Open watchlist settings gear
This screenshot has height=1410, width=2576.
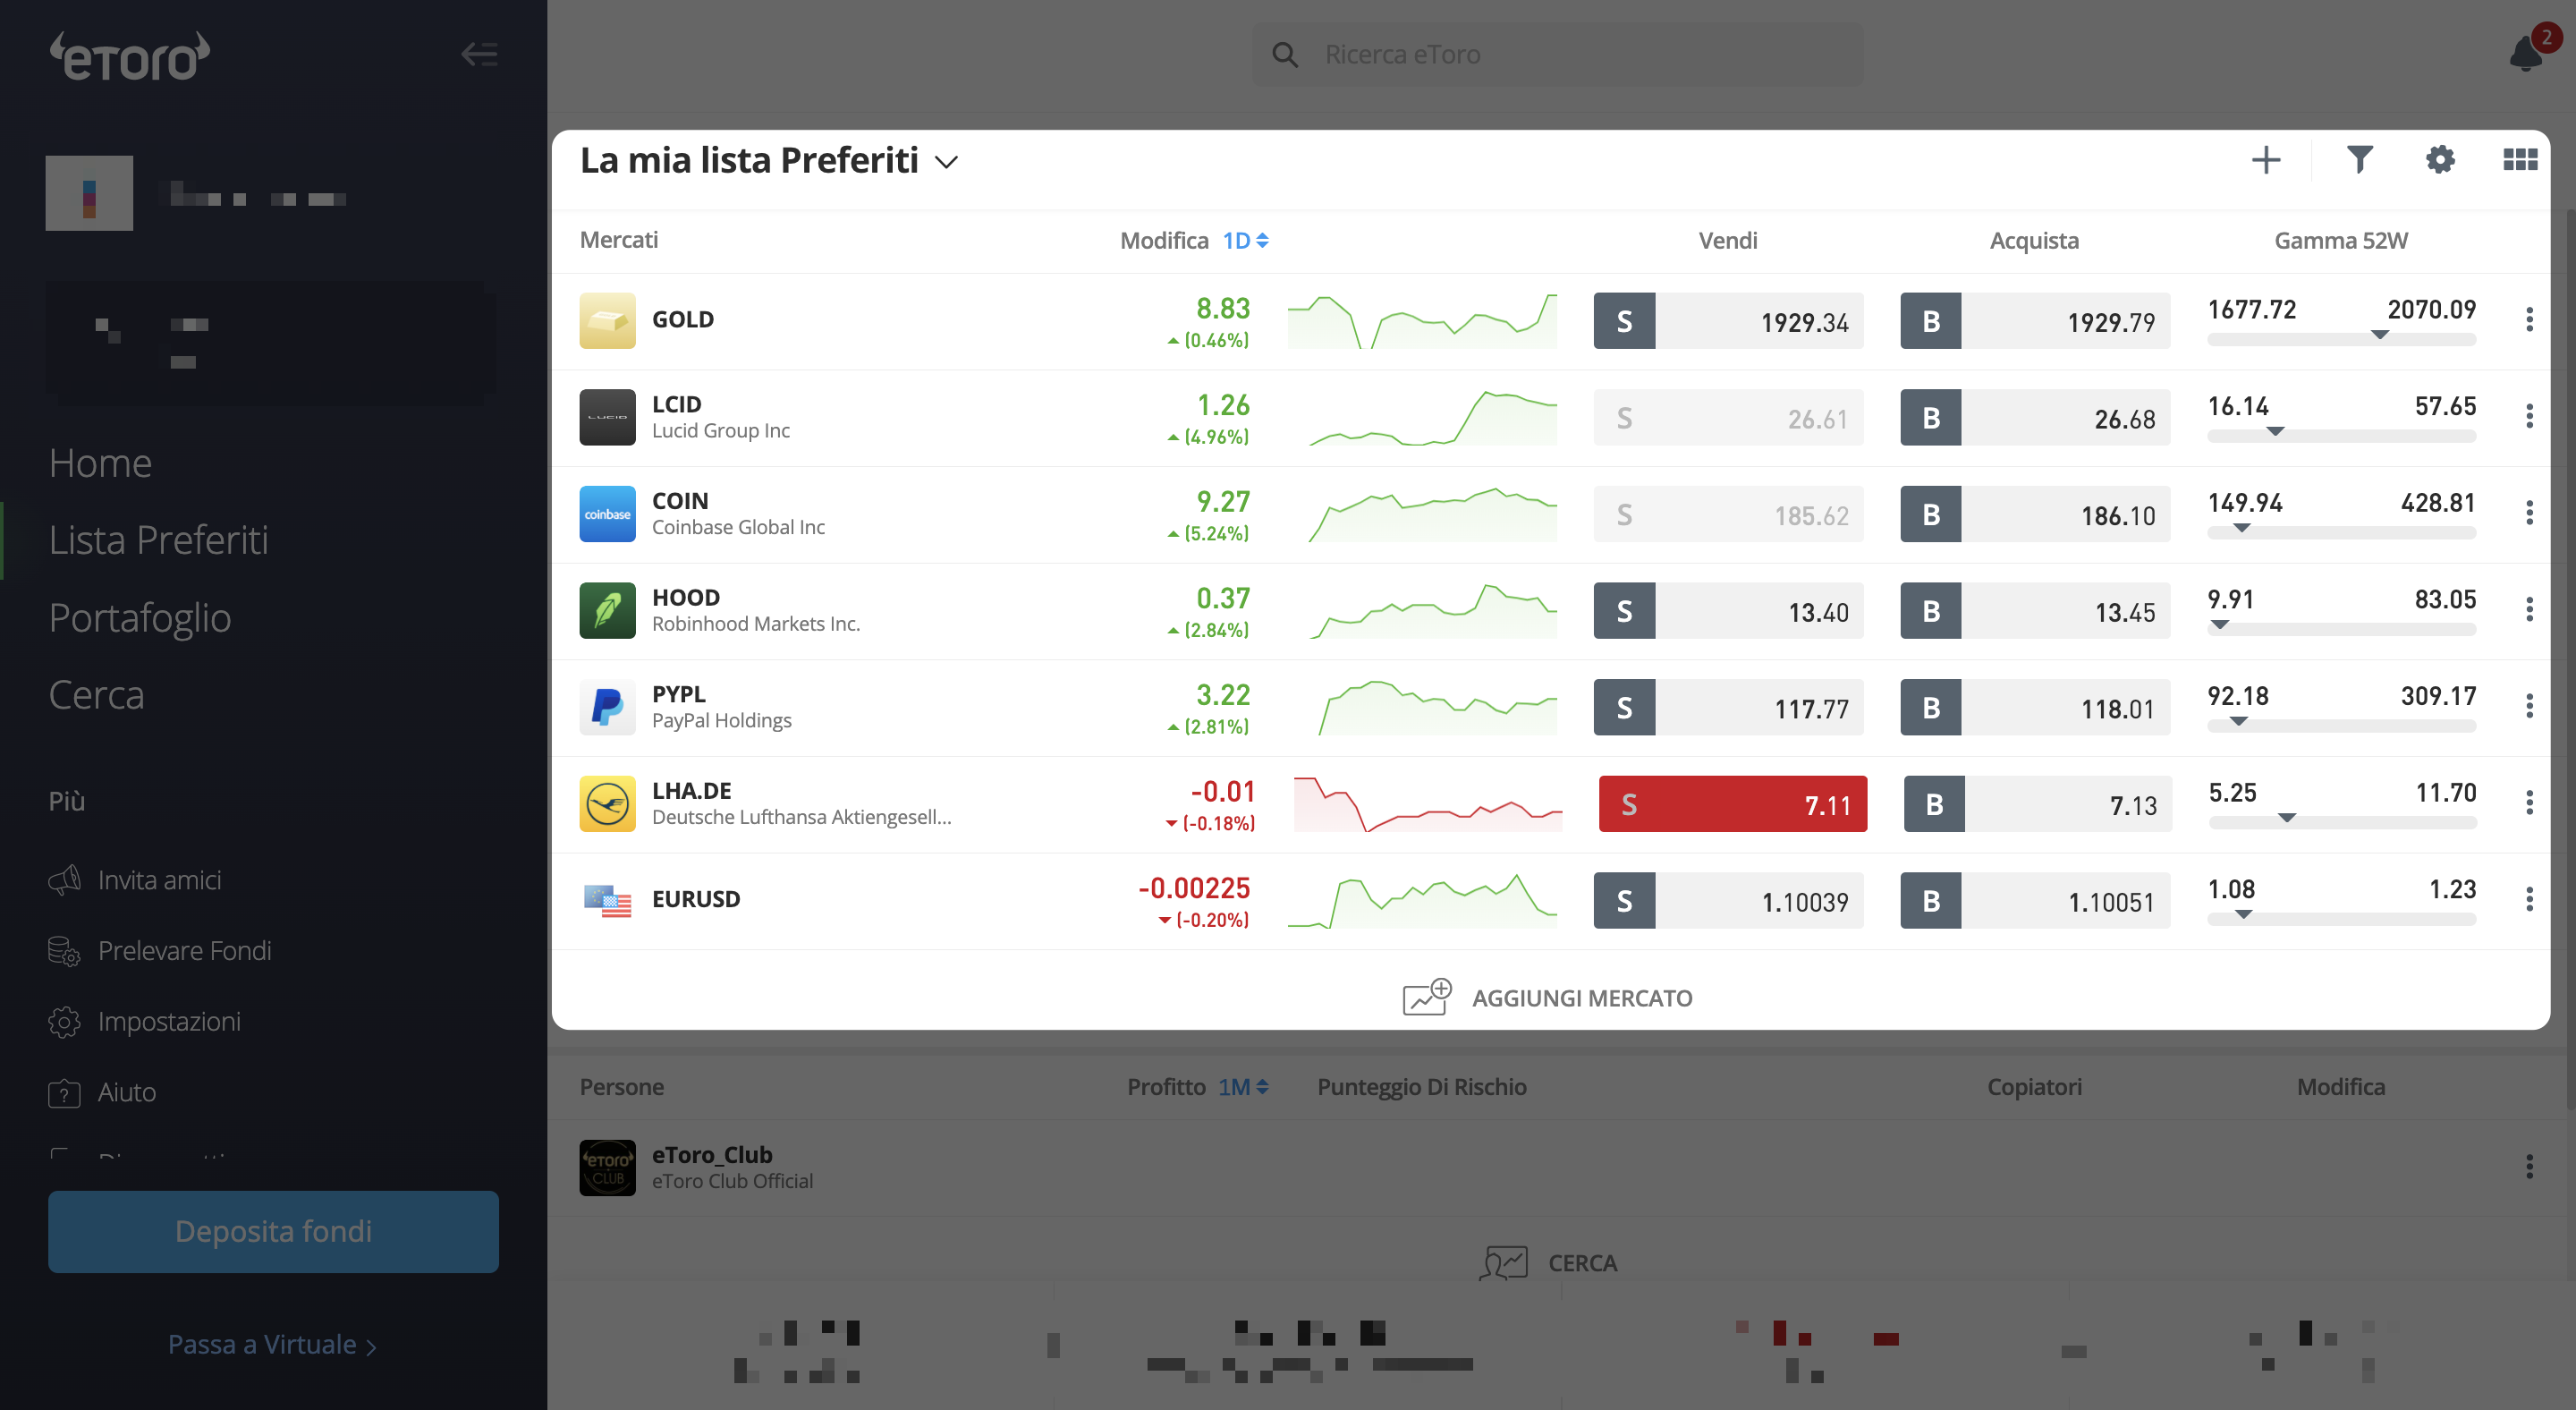pos(2440,160)
